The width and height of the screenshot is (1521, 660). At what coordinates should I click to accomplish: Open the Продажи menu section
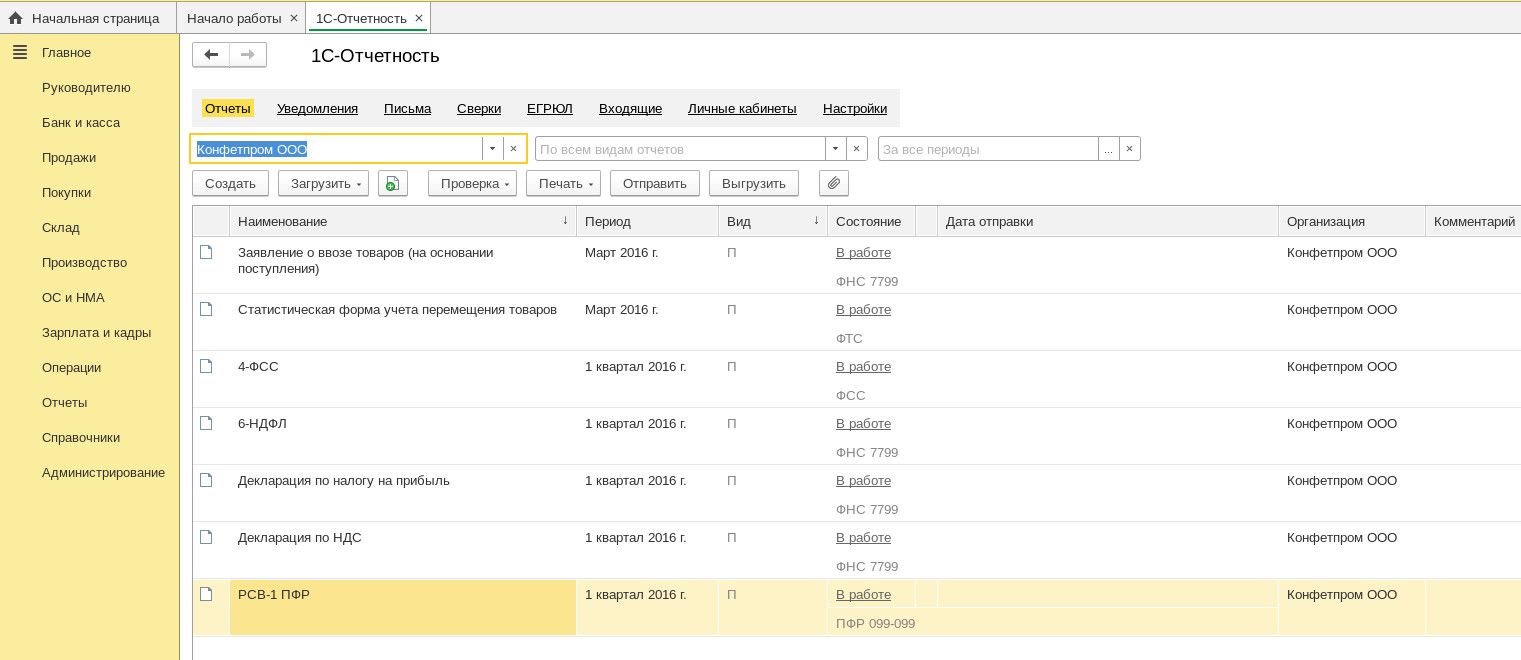69,157
